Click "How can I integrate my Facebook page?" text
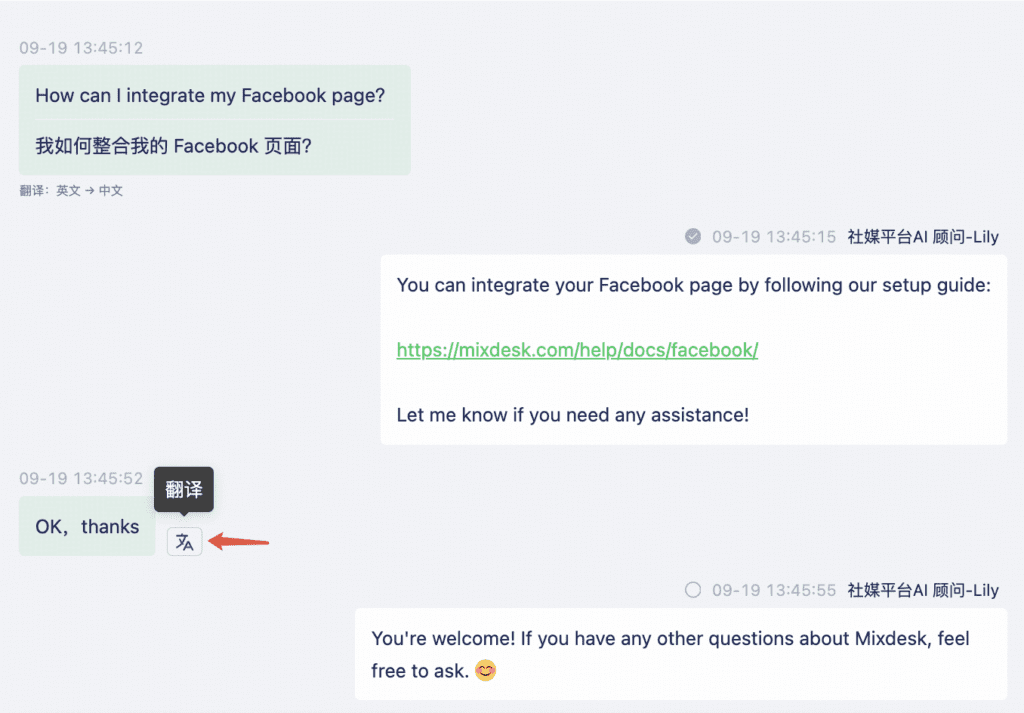This screenshot has width=1024, height=713. pyautogui.click(x=210, y=96)
